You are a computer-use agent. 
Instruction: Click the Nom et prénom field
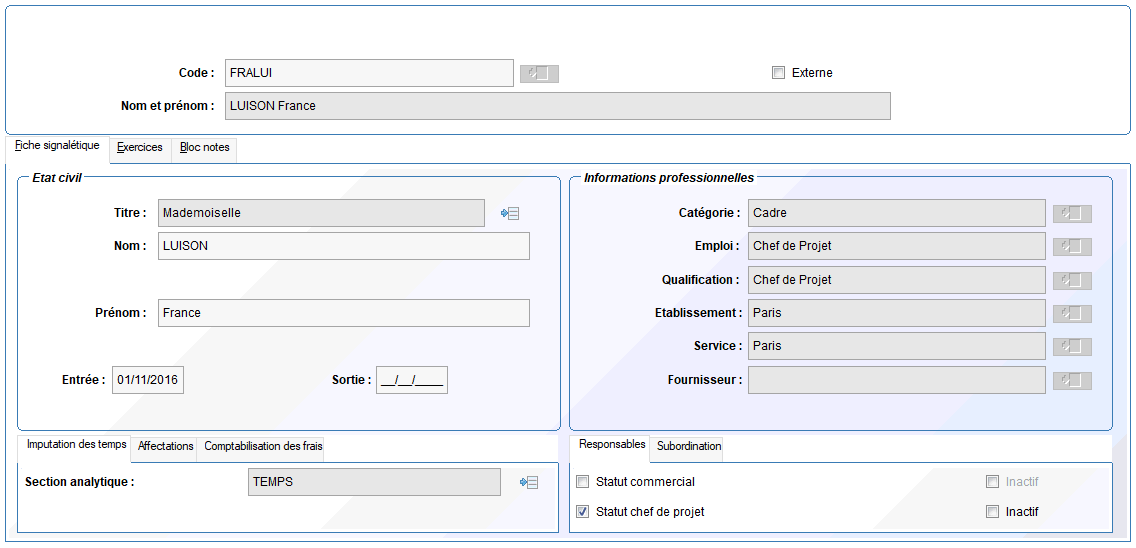[x=558, y=106]
